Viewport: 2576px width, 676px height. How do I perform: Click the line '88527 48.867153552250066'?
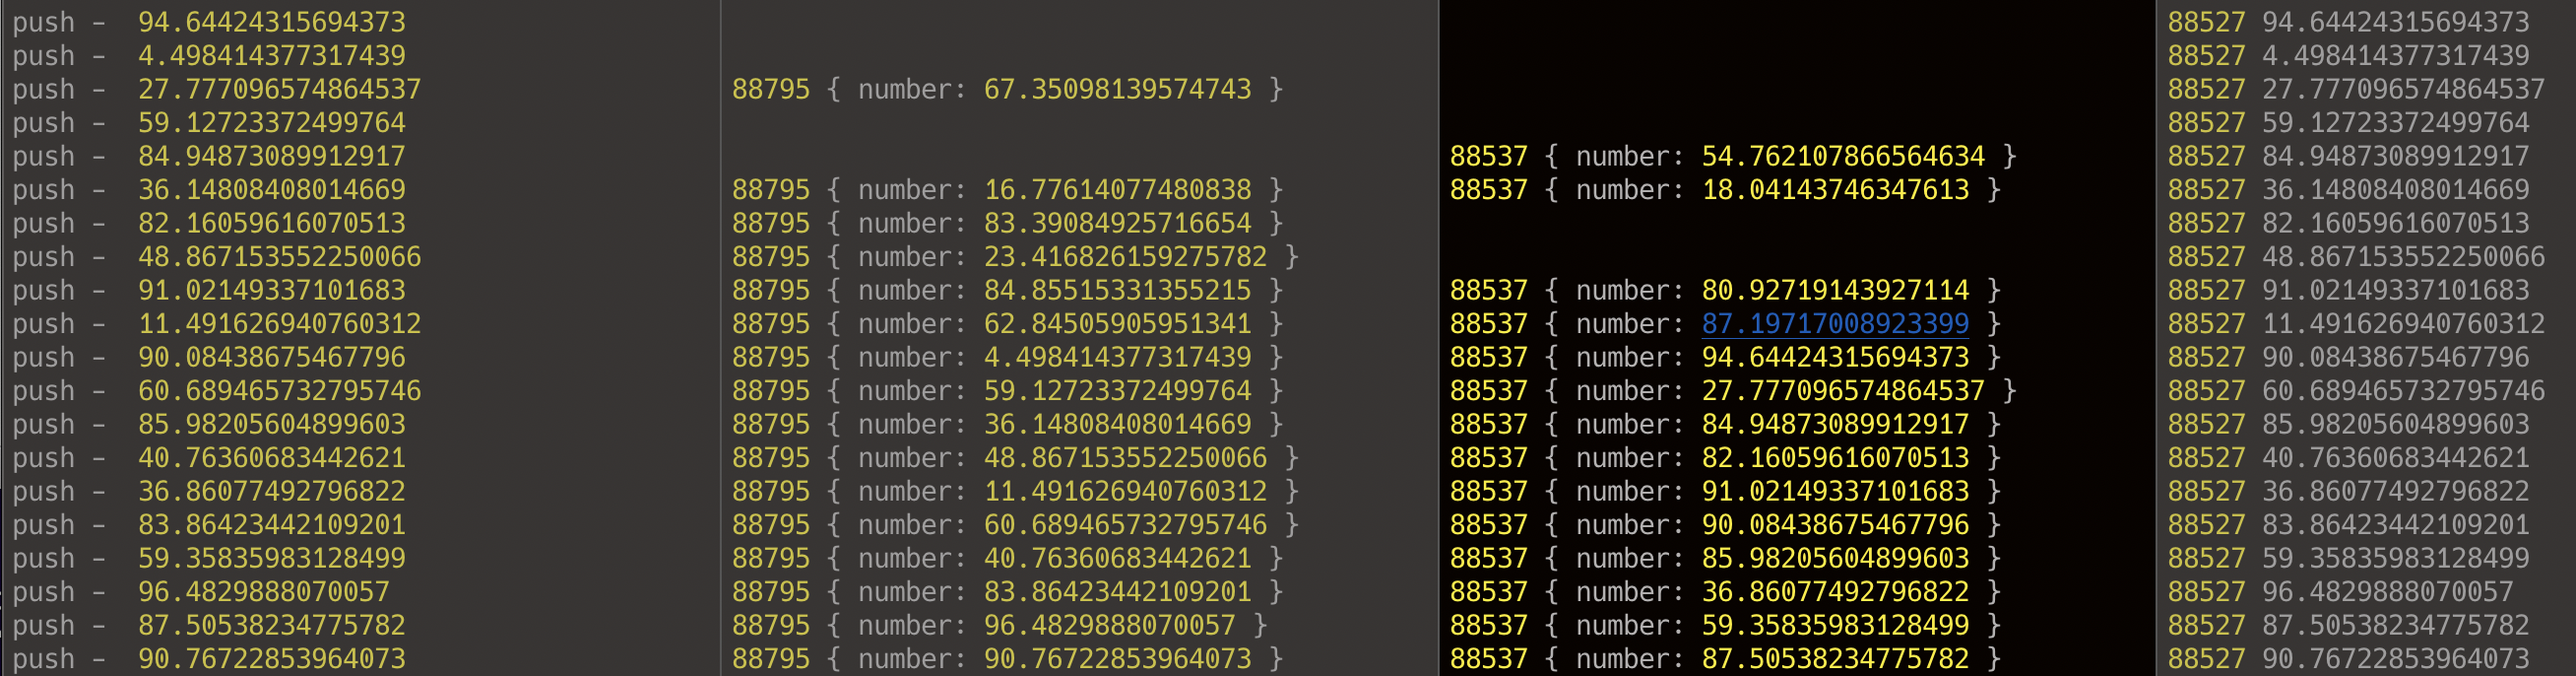tap(2357, 257)
